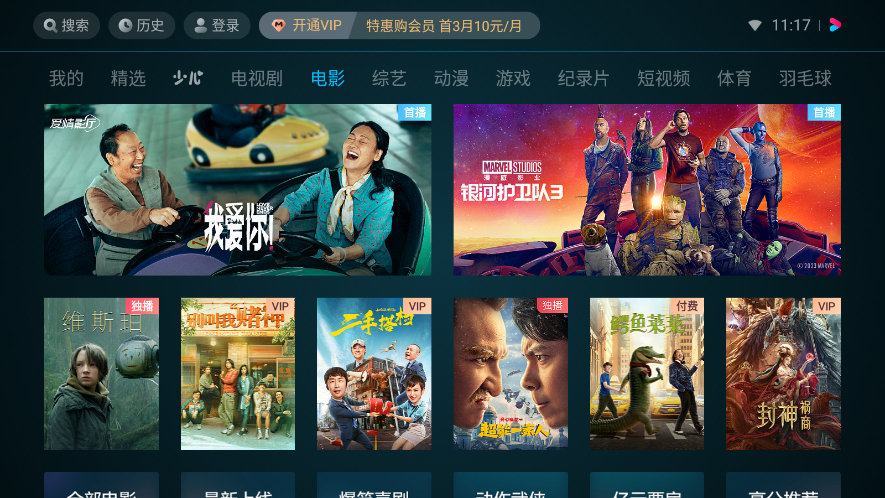Go to the 动漫 tab
Screen dimensions: 885x498
tap(451, 78)
